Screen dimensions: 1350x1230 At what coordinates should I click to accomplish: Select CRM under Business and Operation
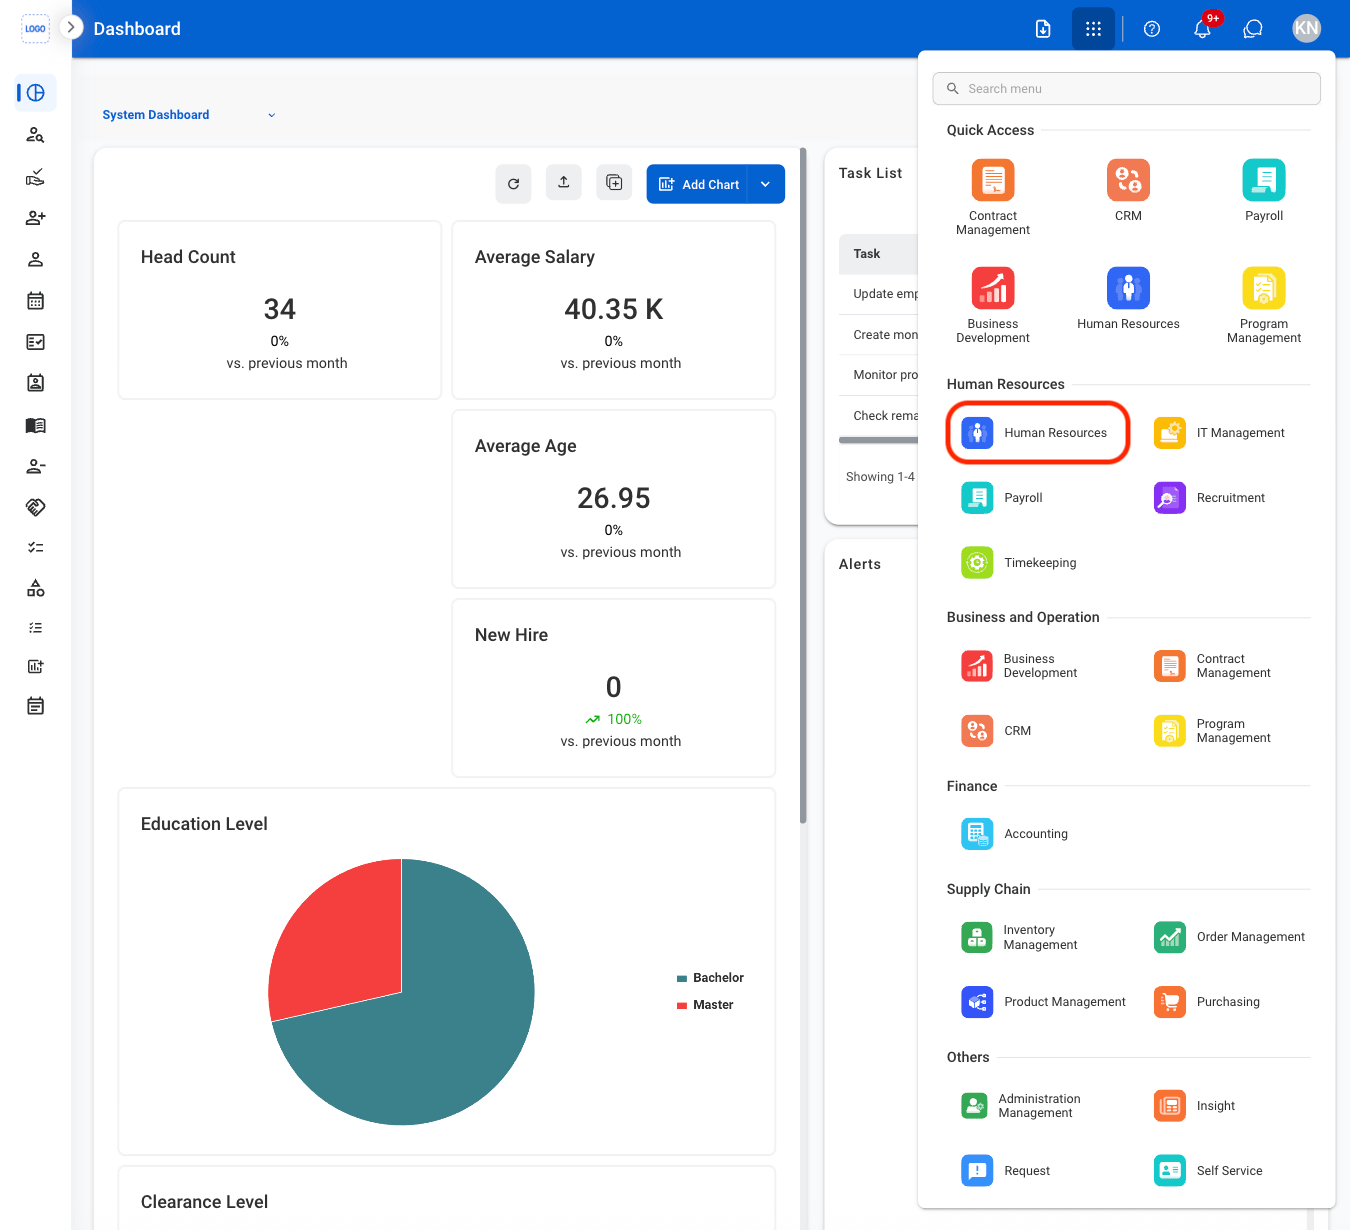997,731
